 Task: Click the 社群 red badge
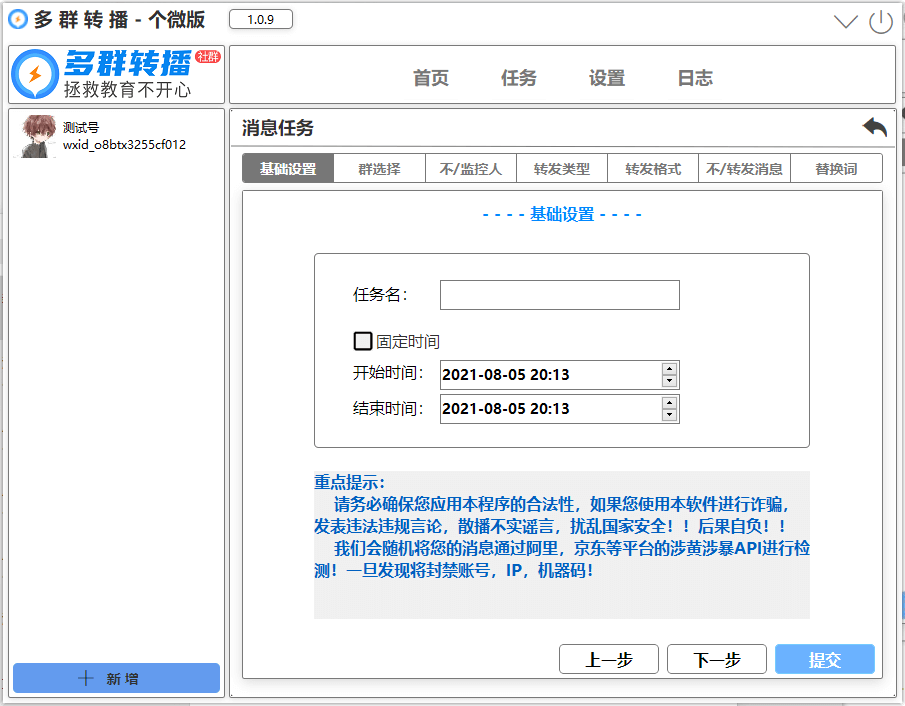click(208, 57)
